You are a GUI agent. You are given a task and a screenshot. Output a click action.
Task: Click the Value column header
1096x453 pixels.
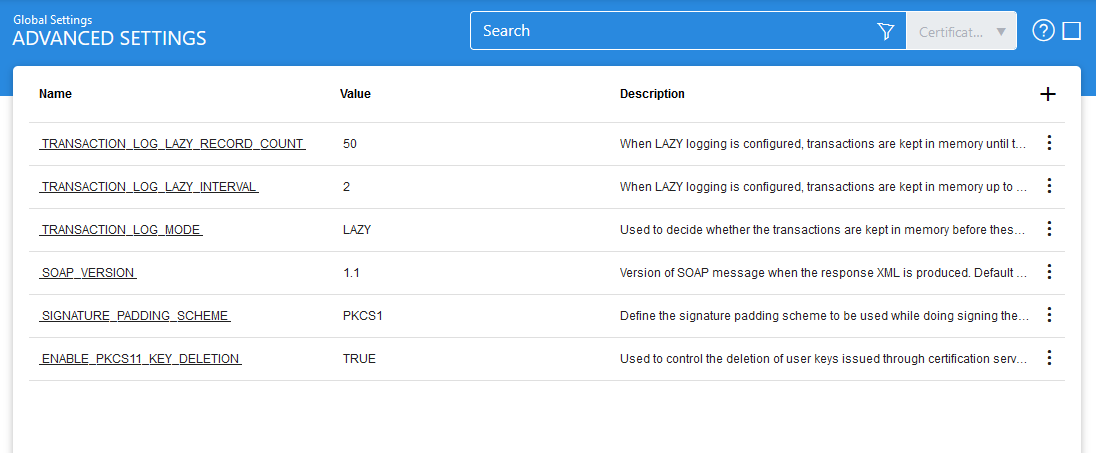355,94
